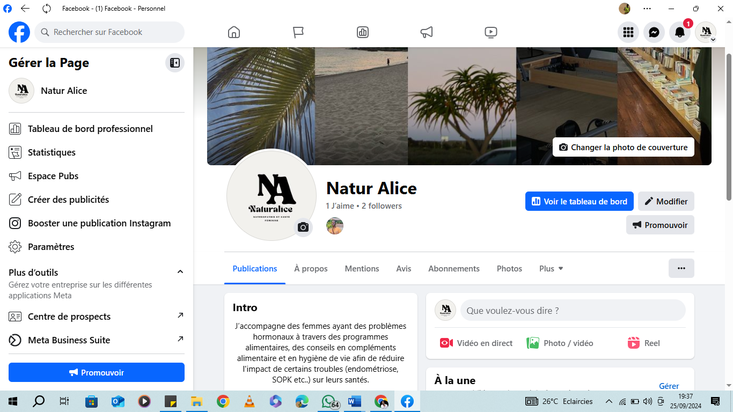Click the Facebook logo beside the search box
Viewport: 733px width, 412px height.
coord(19,32)
